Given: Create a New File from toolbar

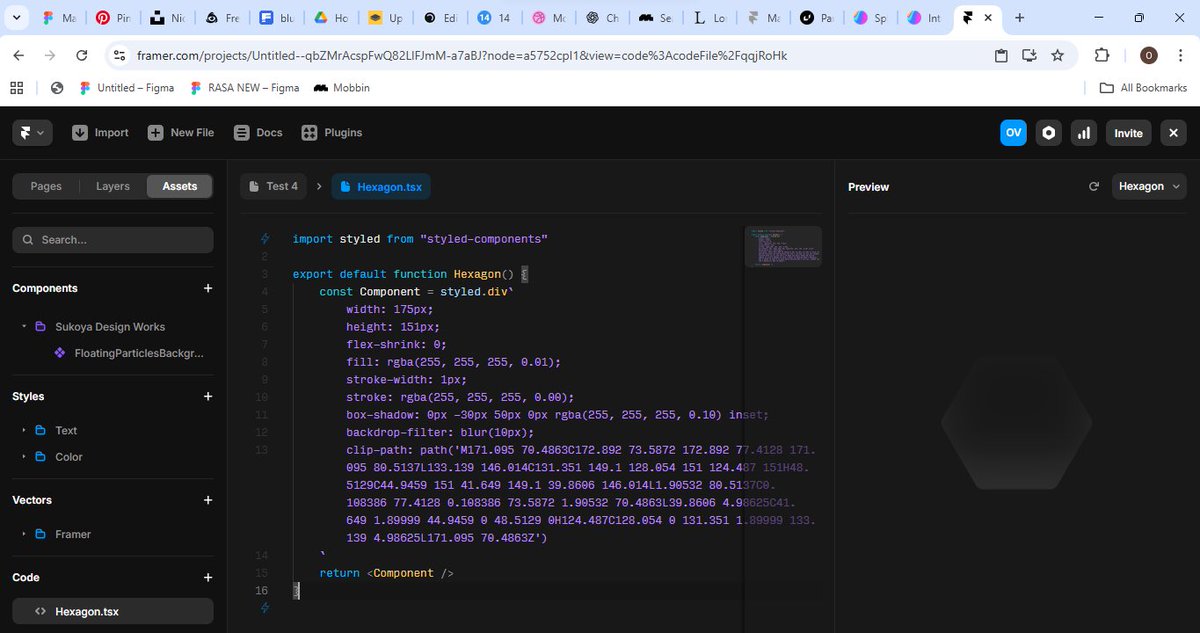Looking at the screenshot, I should click(181, 132).
